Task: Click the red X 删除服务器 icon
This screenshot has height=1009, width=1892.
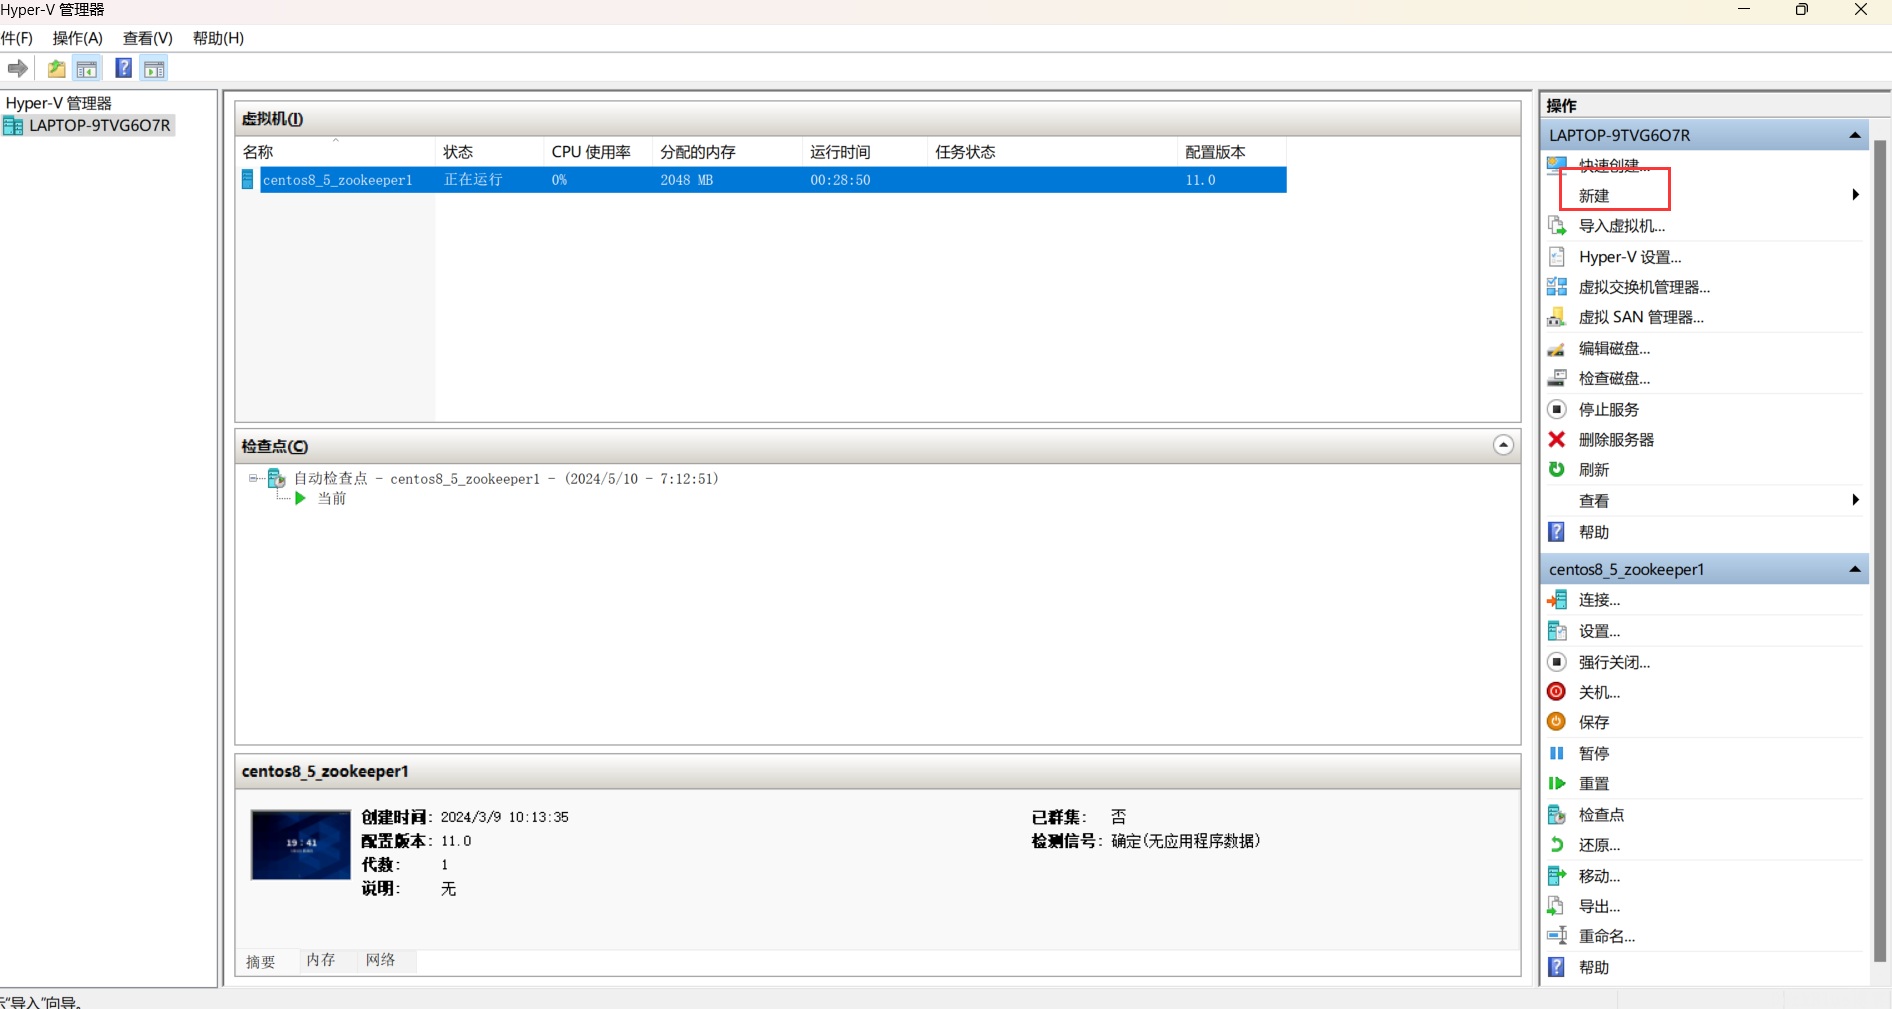Action: [1557, 439]
